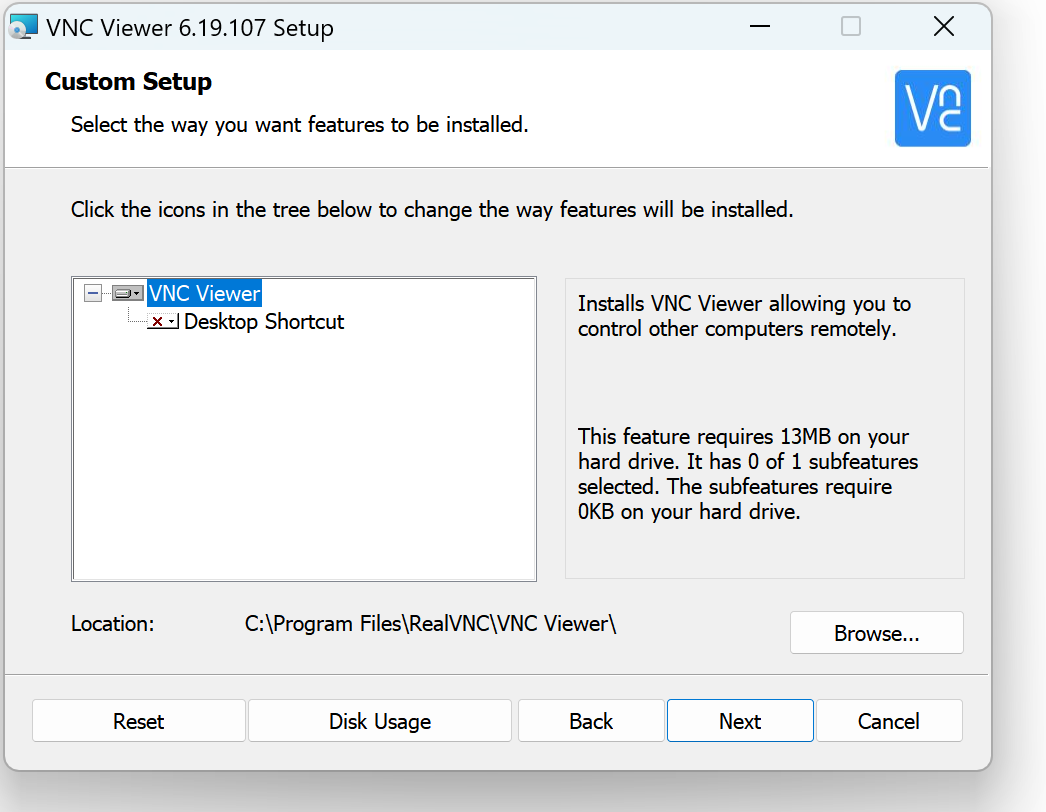Click the 'Location:' label

112,624
